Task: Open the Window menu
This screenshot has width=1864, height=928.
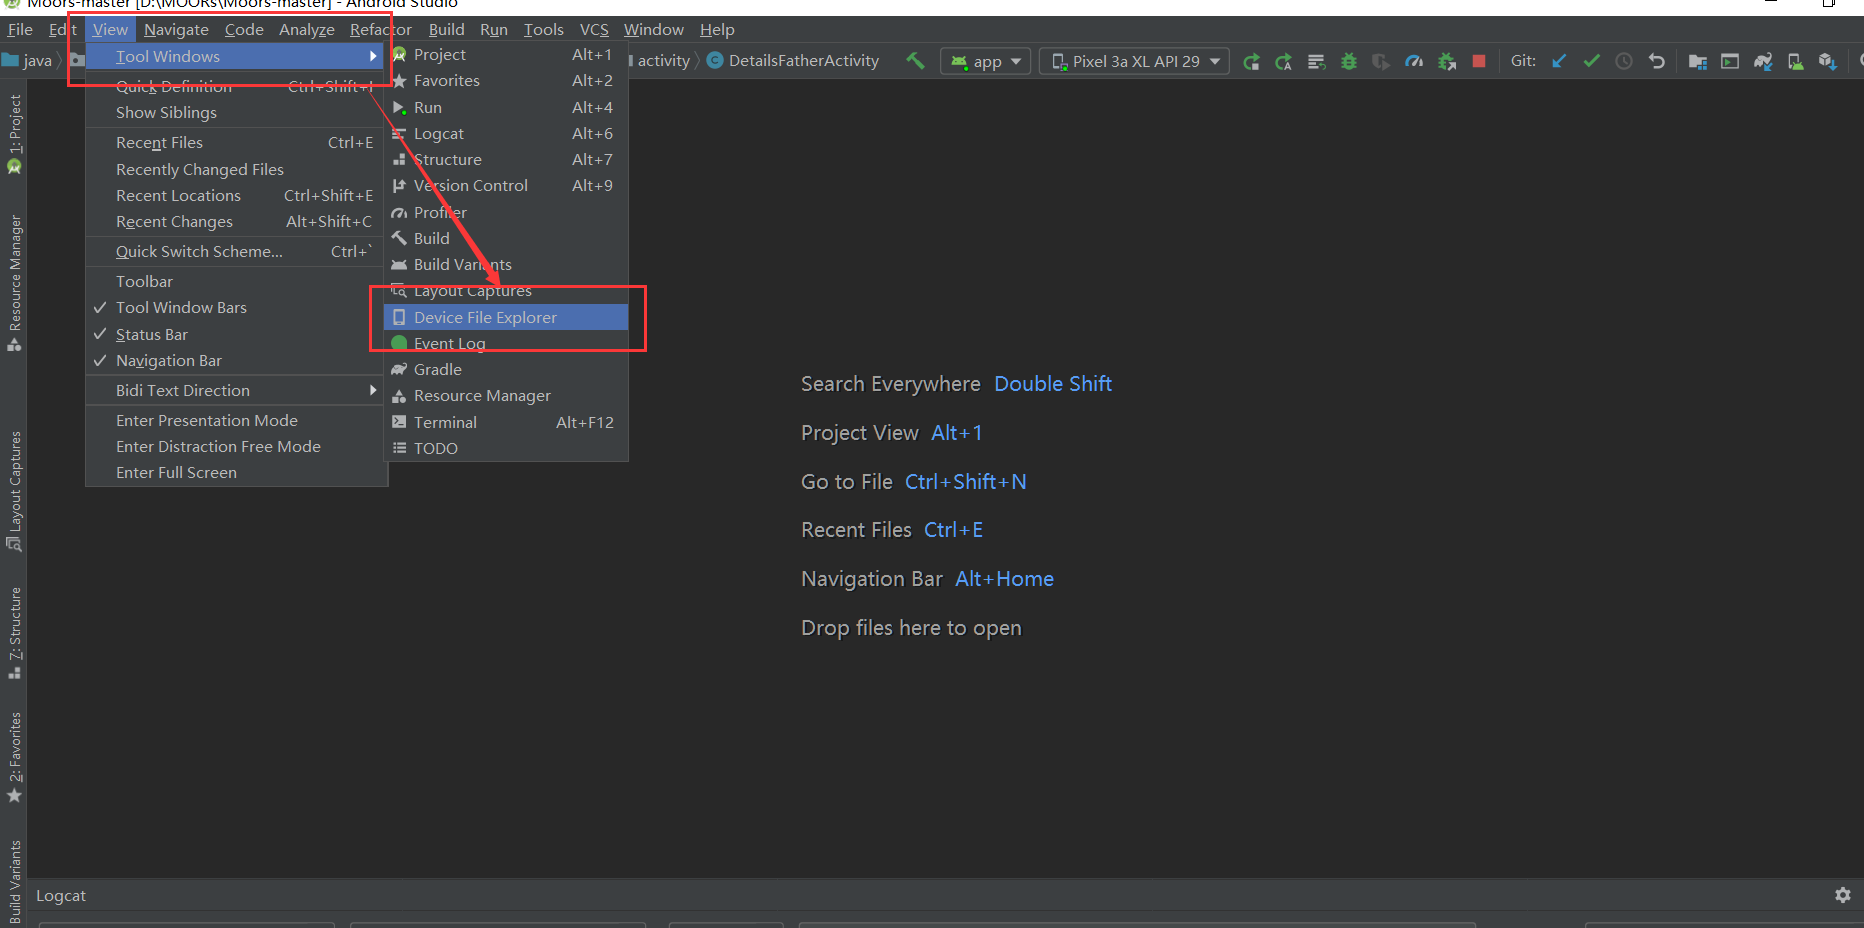Action: [x=654, y=29]
